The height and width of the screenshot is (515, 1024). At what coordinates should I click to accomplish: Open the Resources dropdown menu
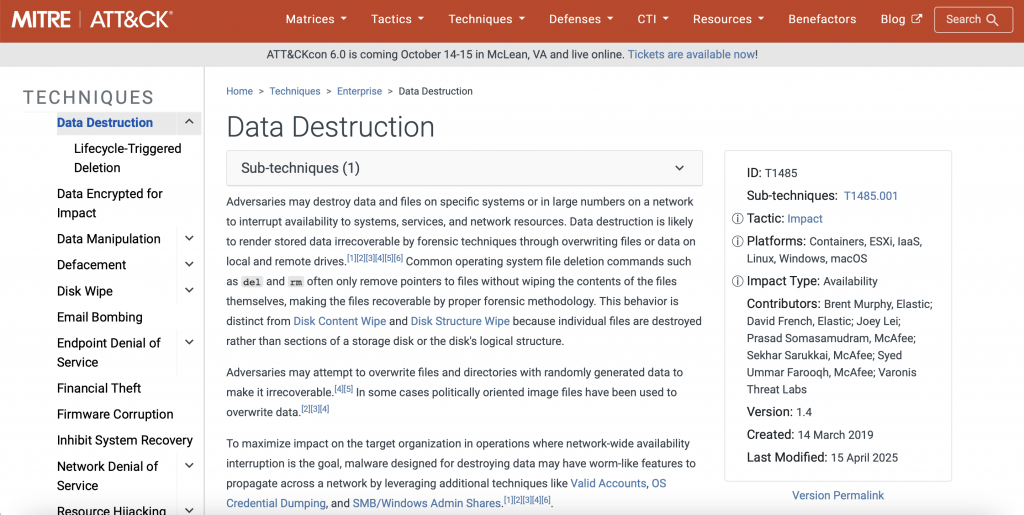pyautogui.click(x=728, y=19)
